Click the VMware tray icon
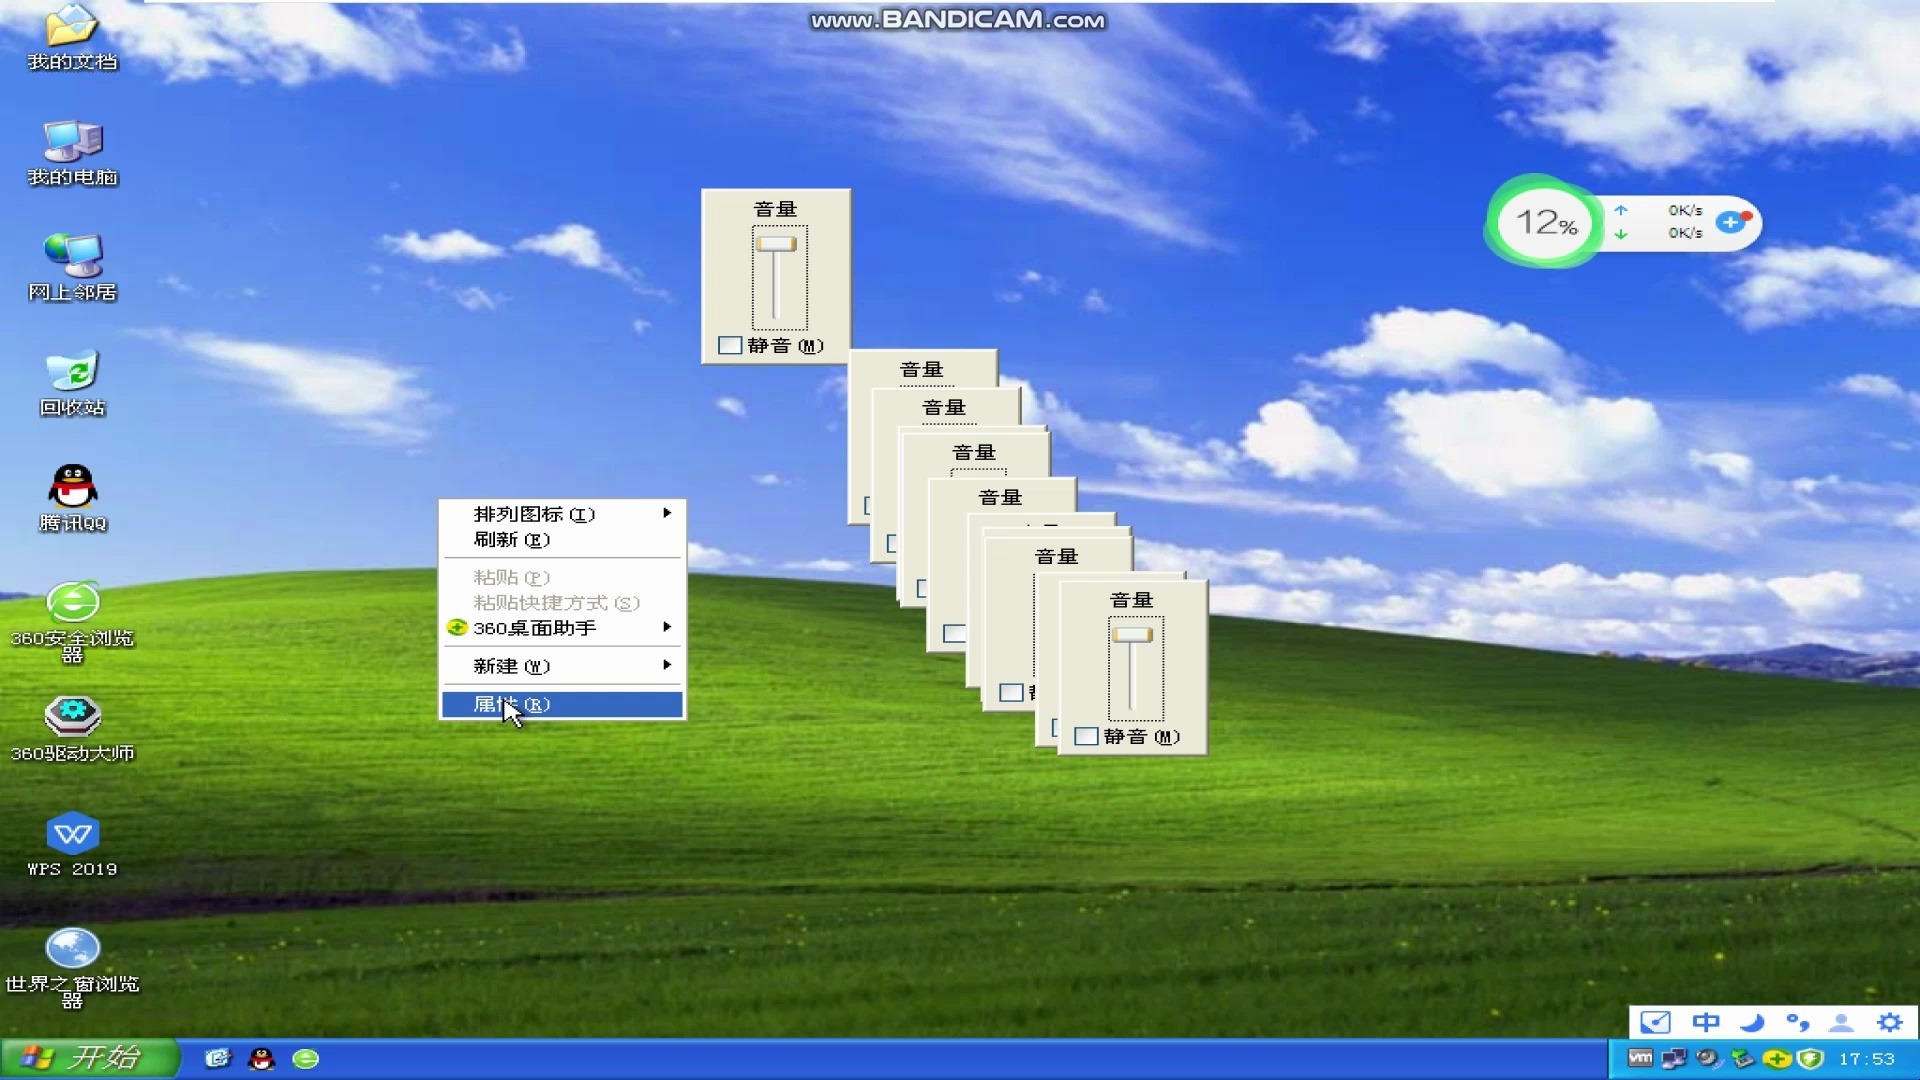 [x=1640, y=1058]
